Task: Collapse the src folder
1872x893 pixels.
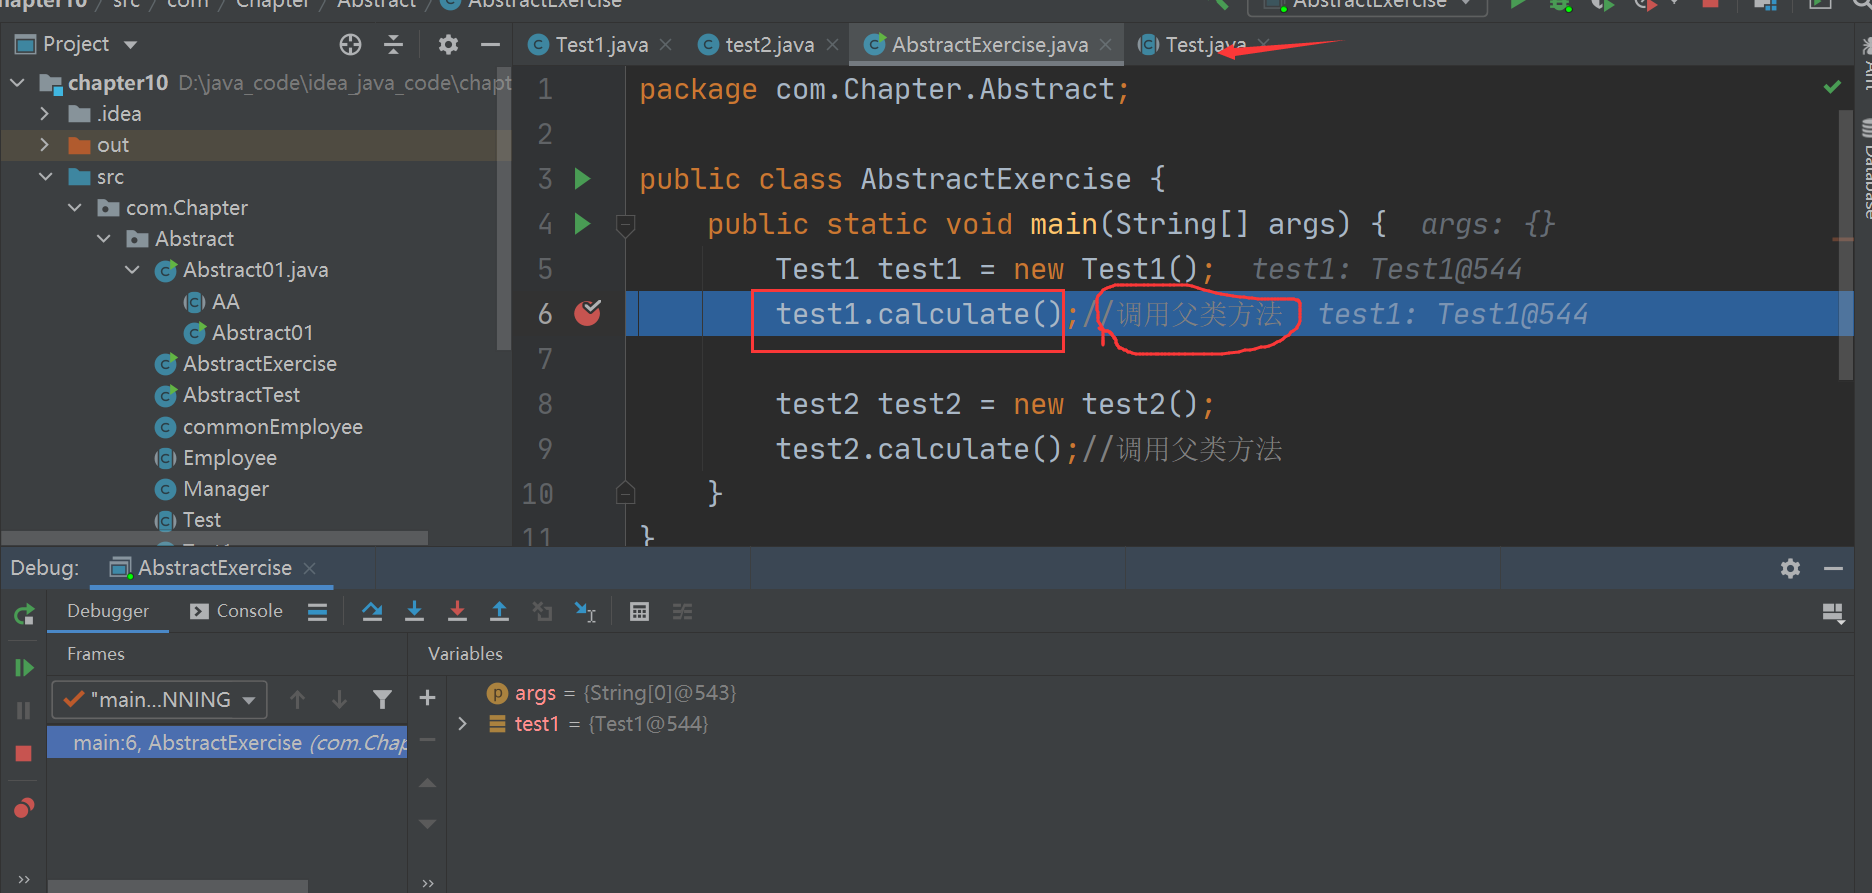Action: pos(45,177)
